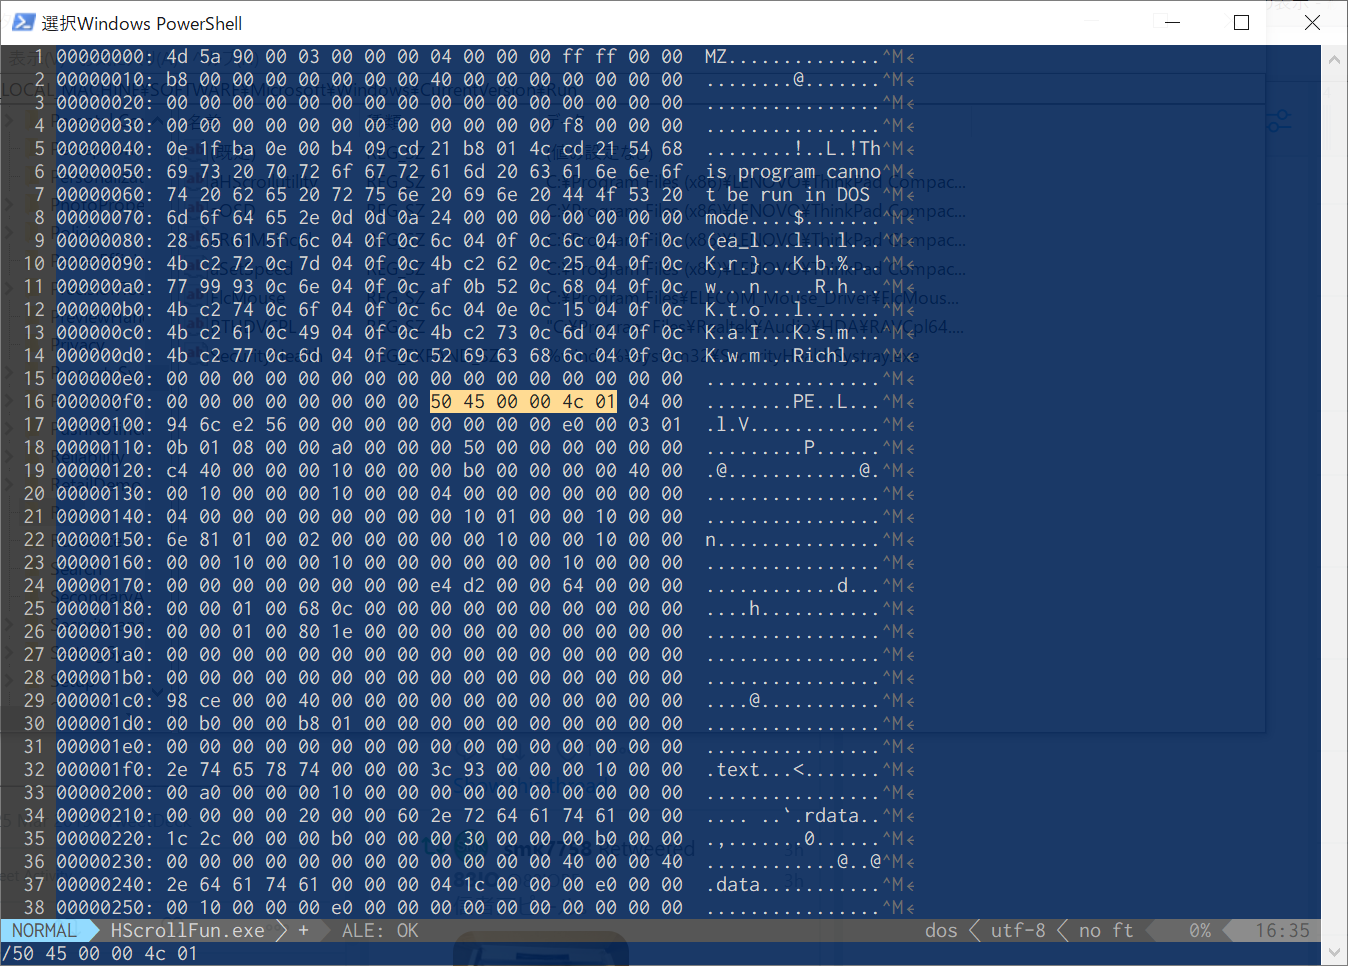Click the utf-8 encoding segment
The height and width of the screenshot is (966, 1348).
(1017, 931)
